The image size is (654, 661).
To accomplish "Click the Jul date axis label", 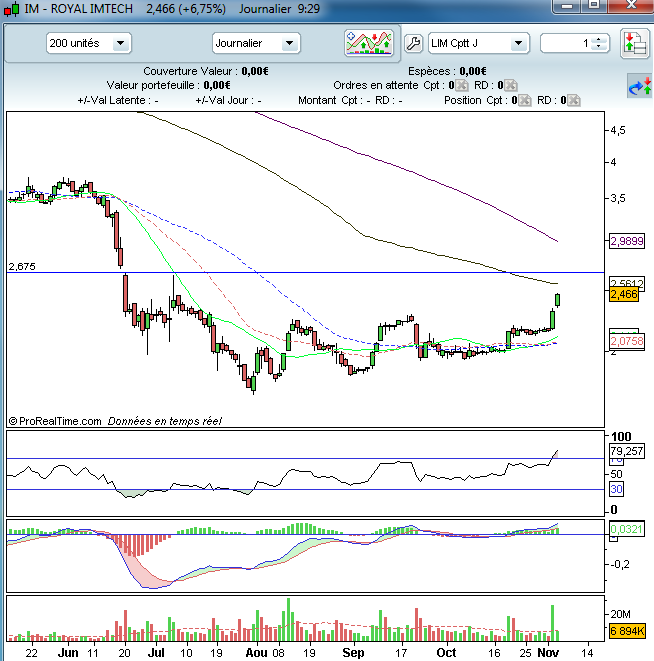I will pyautogui.click(x=156, y=653).
